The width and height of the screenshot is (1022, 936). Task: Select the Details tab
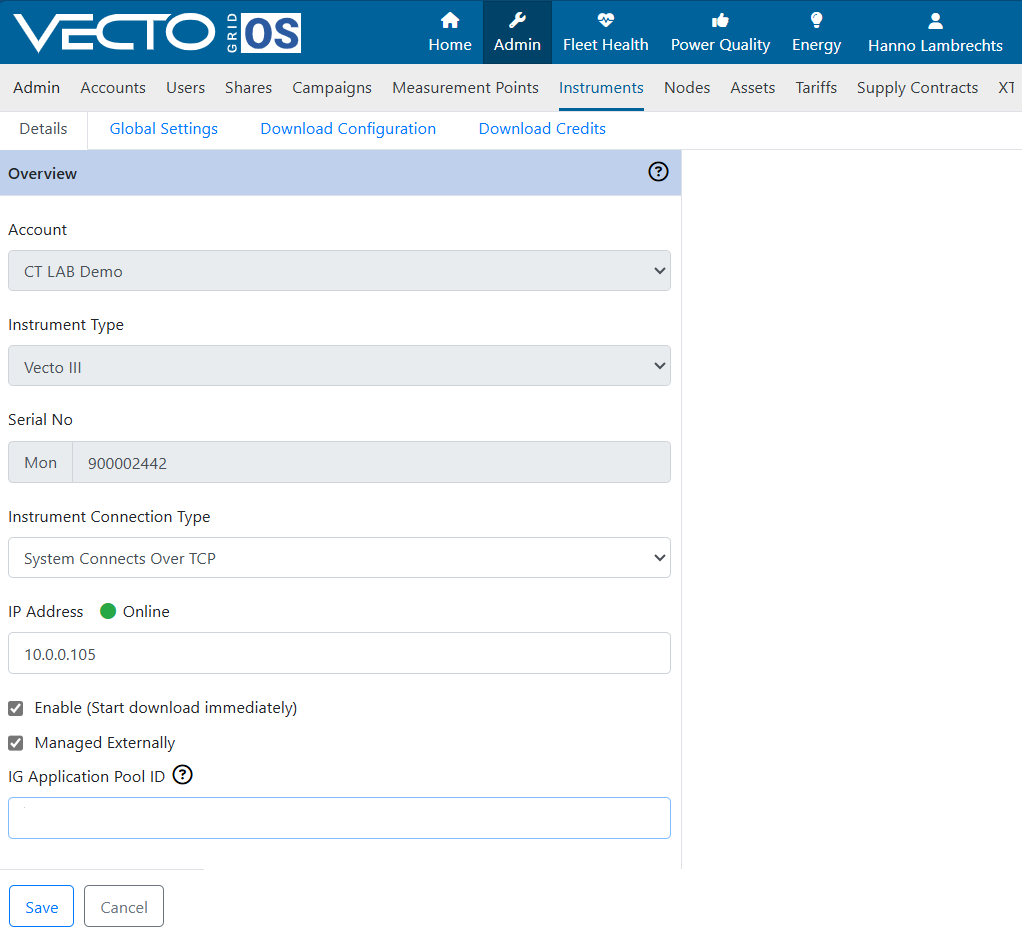click(43, 129)
